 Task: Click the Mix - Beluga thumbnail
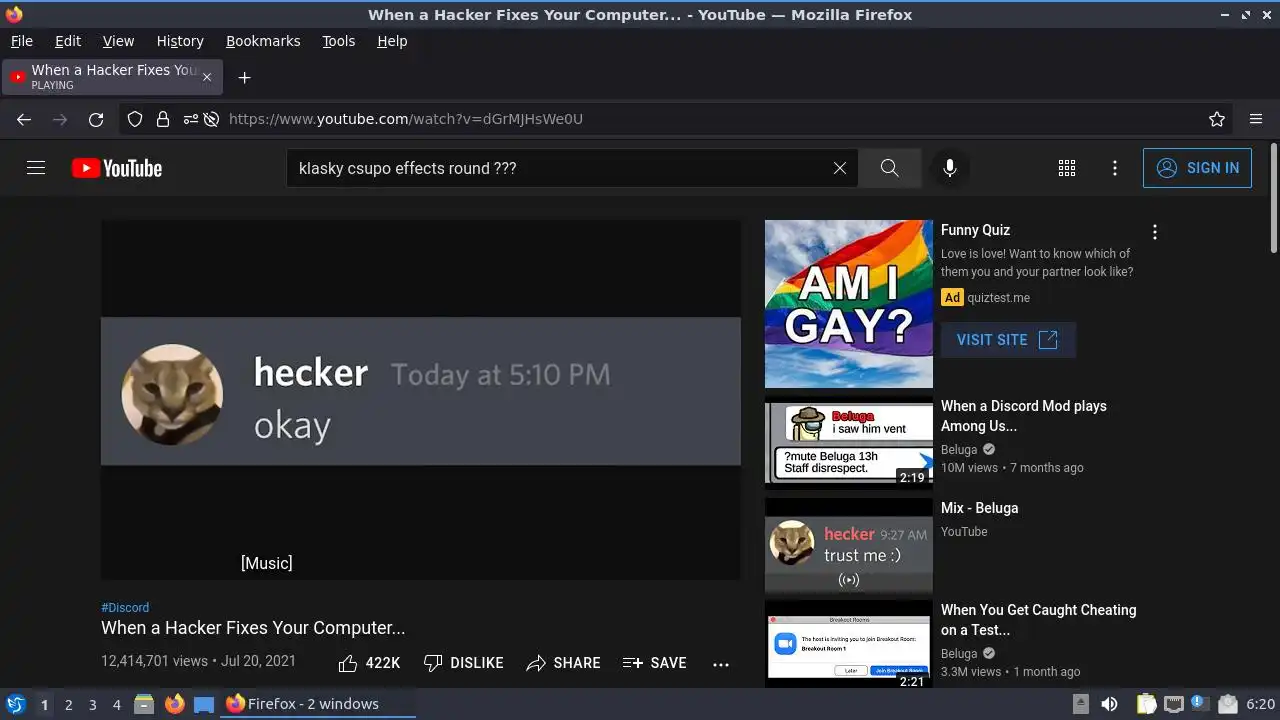coord(849,545)
